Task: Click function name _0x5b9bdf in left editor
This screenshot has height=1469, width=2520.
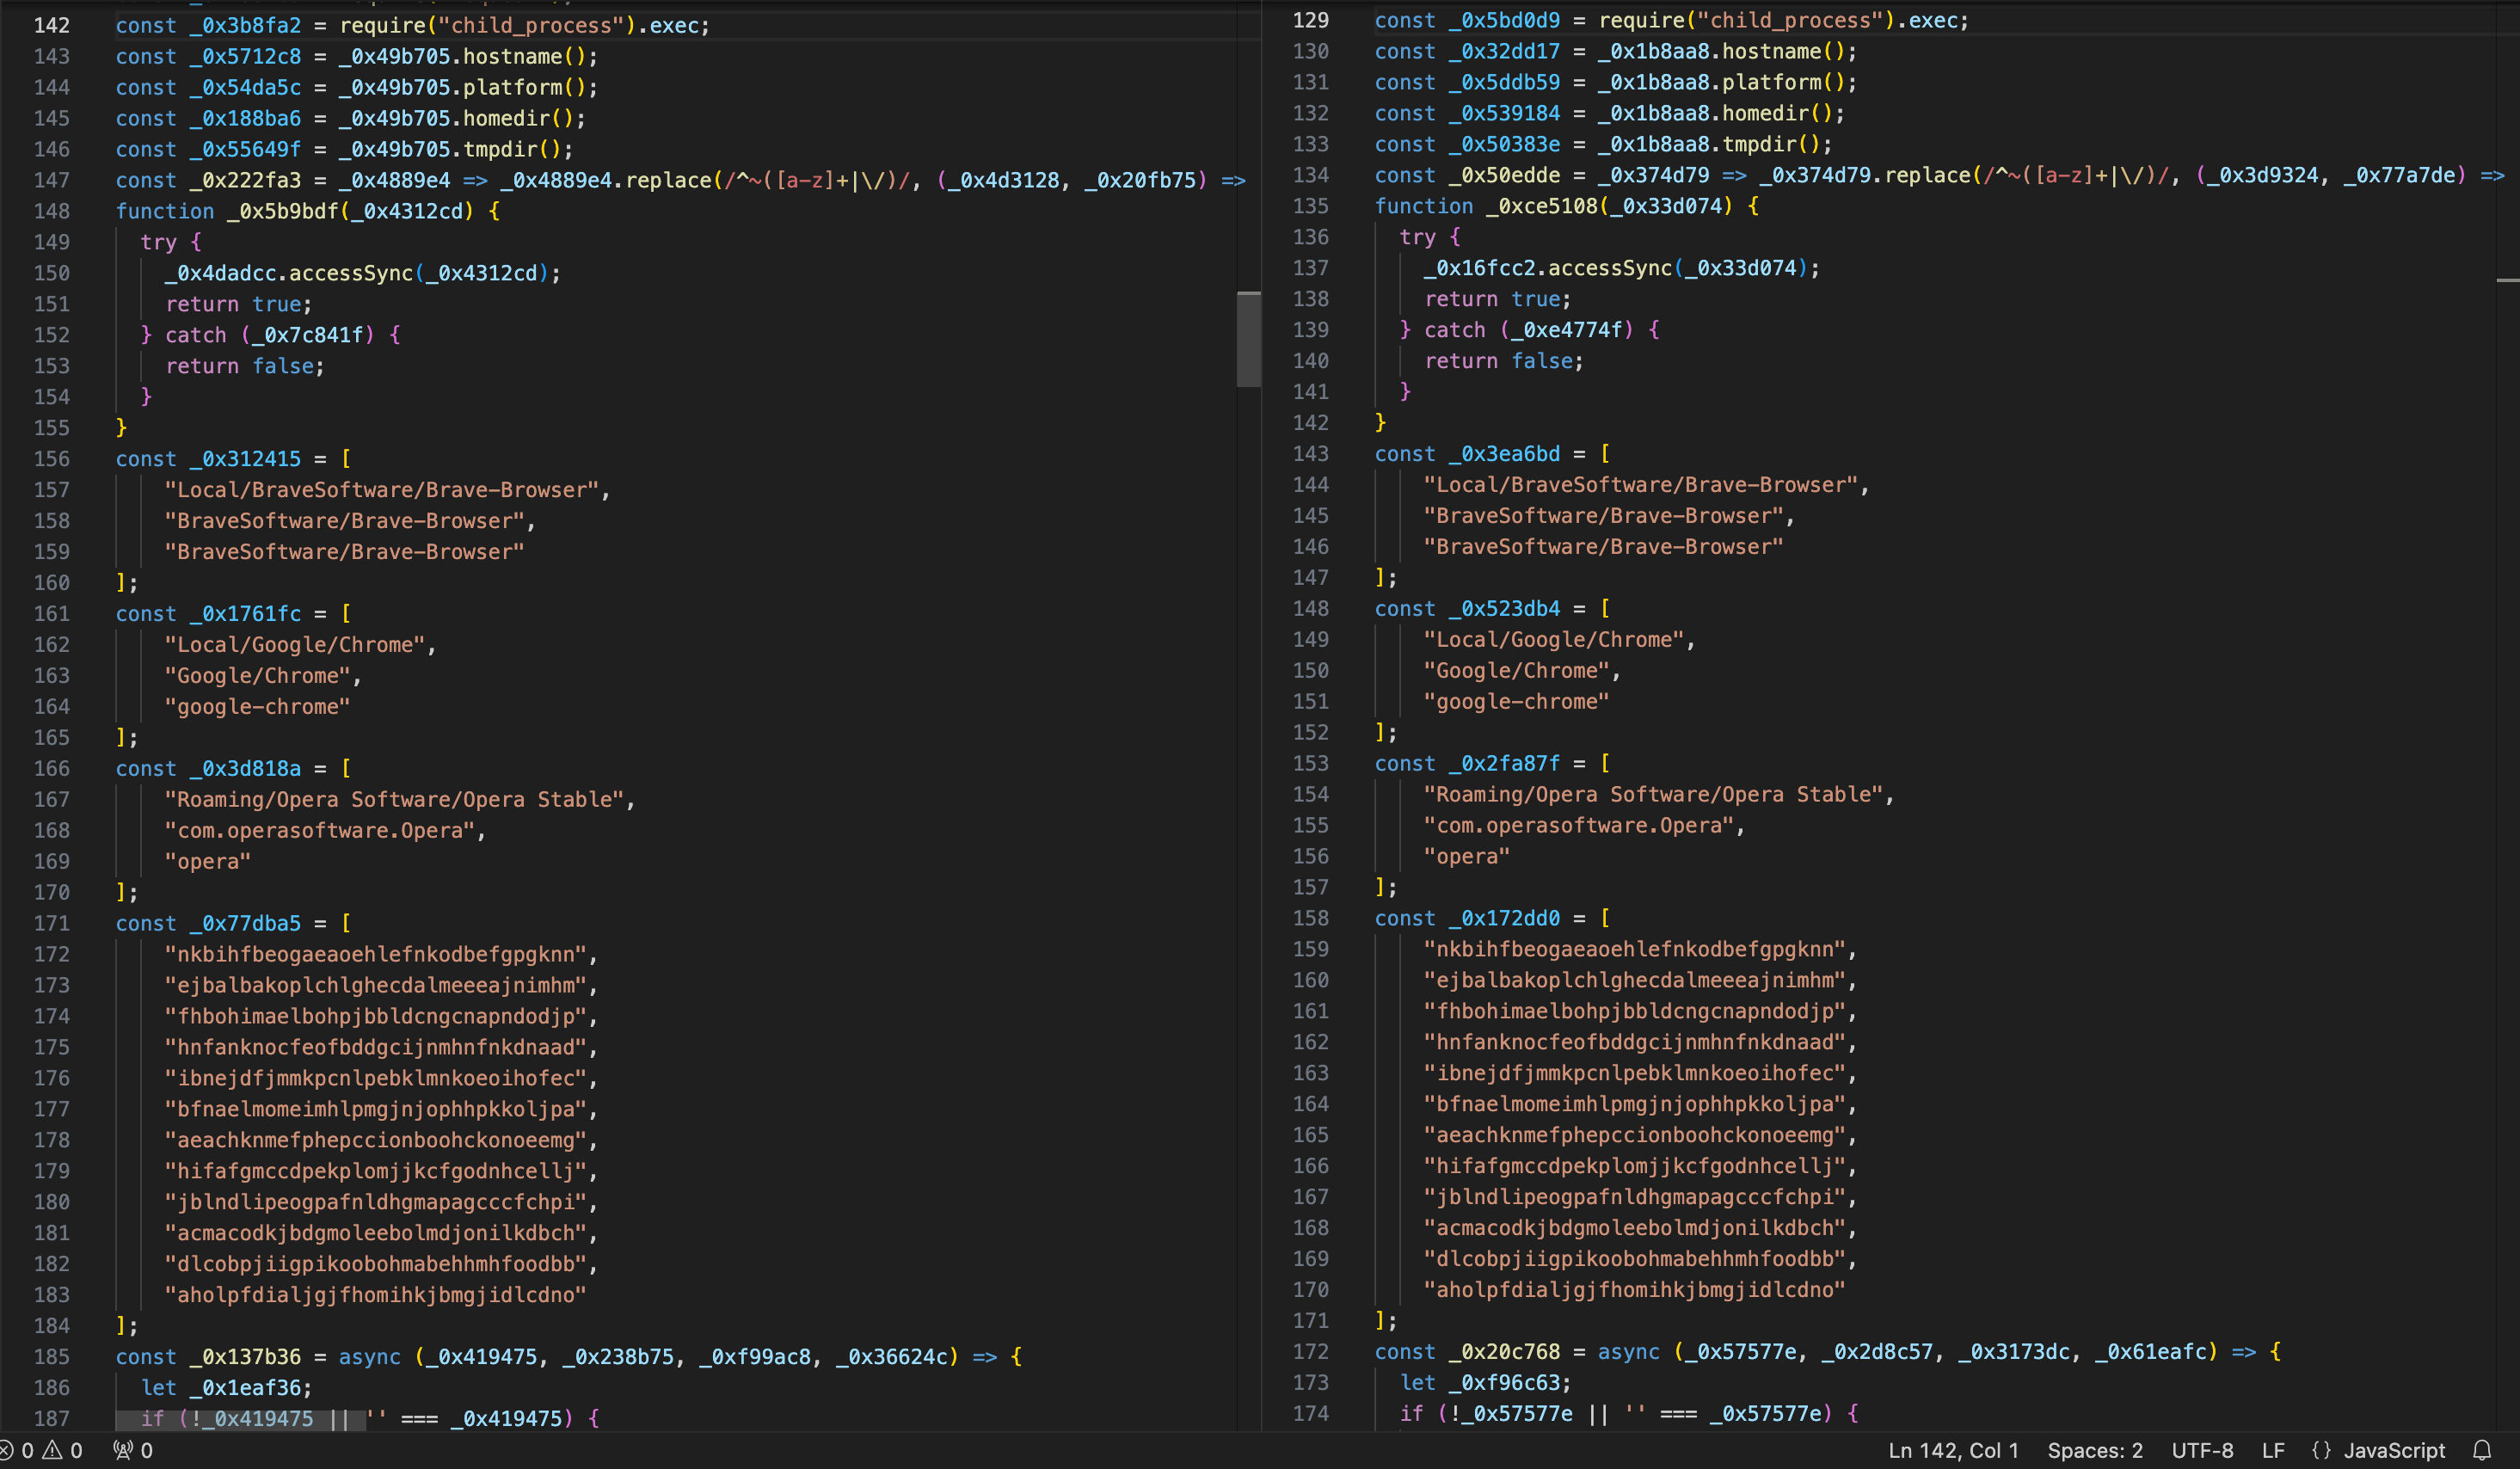Action: pos(282,211)
